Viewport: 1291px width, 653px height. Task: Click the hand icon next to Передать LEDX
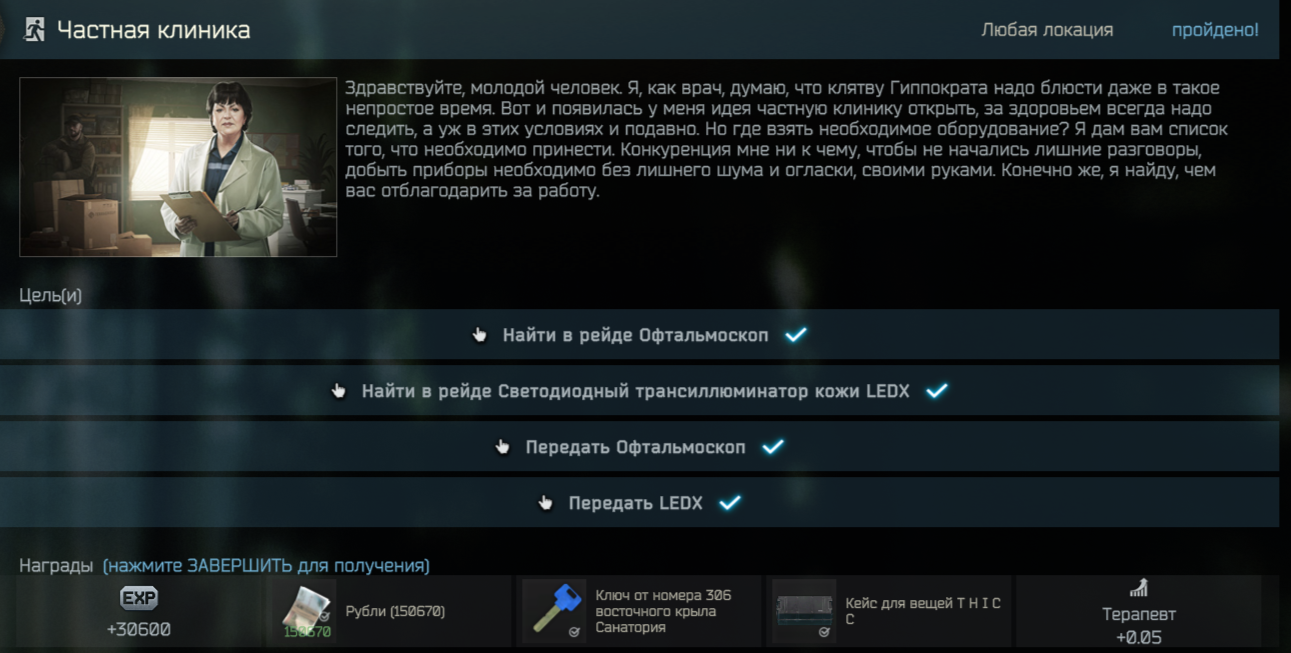pos(546,503)
